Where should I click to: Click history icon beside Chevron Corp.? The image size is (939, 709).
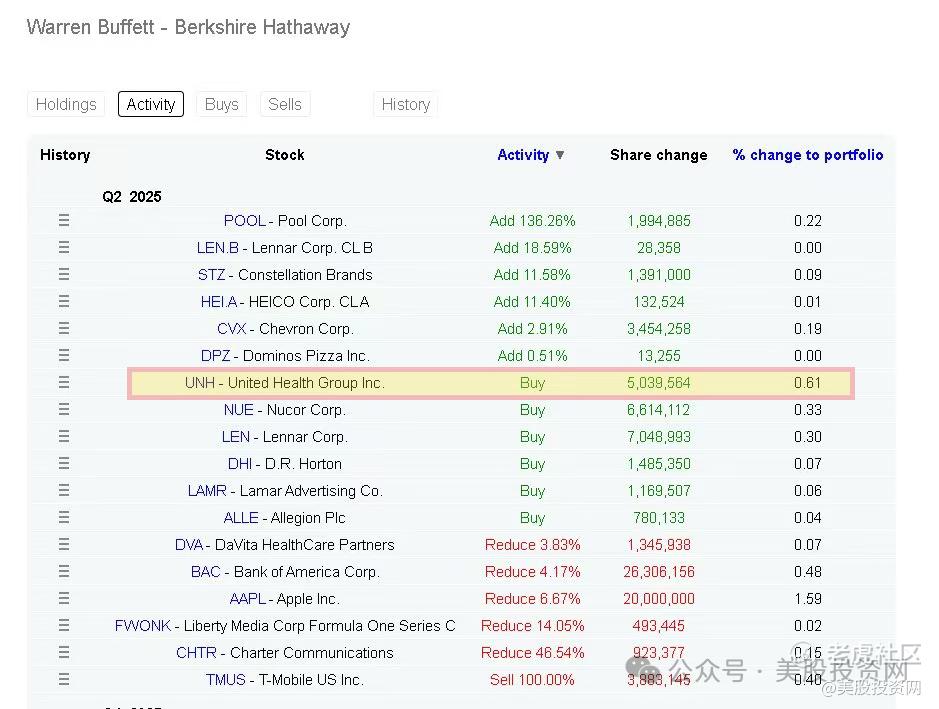[64, 329]
